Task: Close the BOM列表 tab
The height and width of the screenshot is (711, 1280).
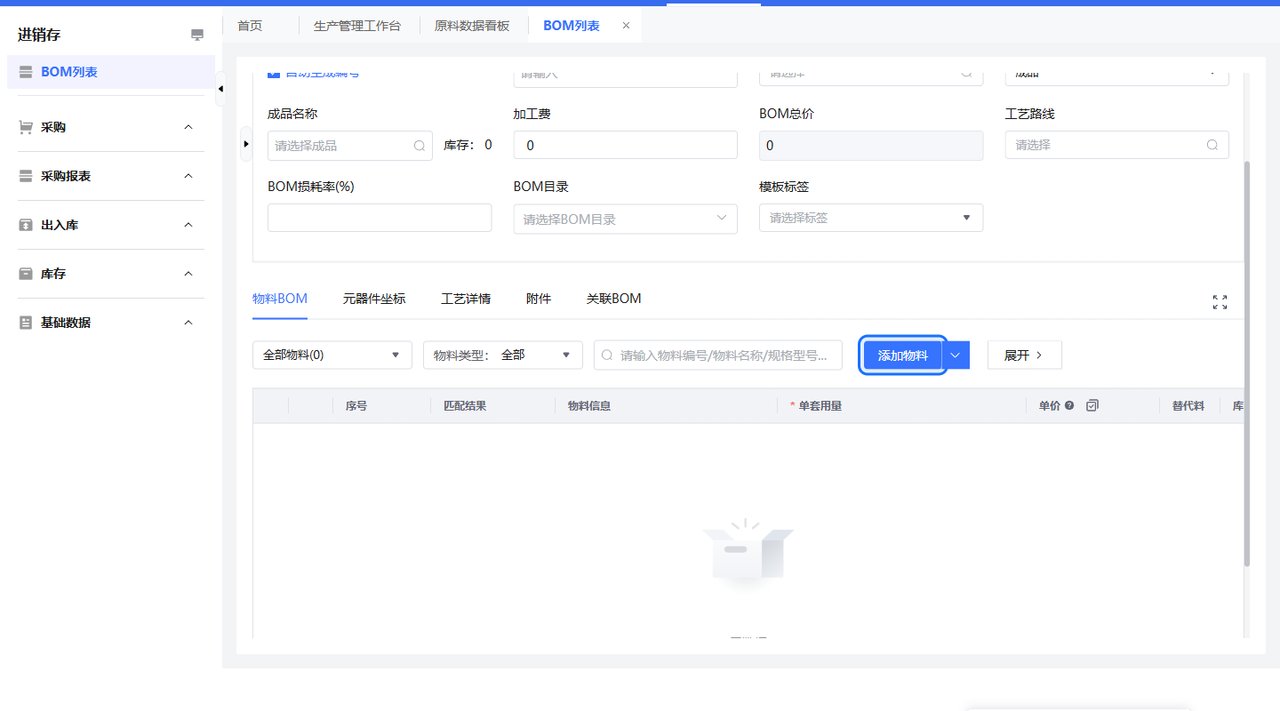Action: 626,26
